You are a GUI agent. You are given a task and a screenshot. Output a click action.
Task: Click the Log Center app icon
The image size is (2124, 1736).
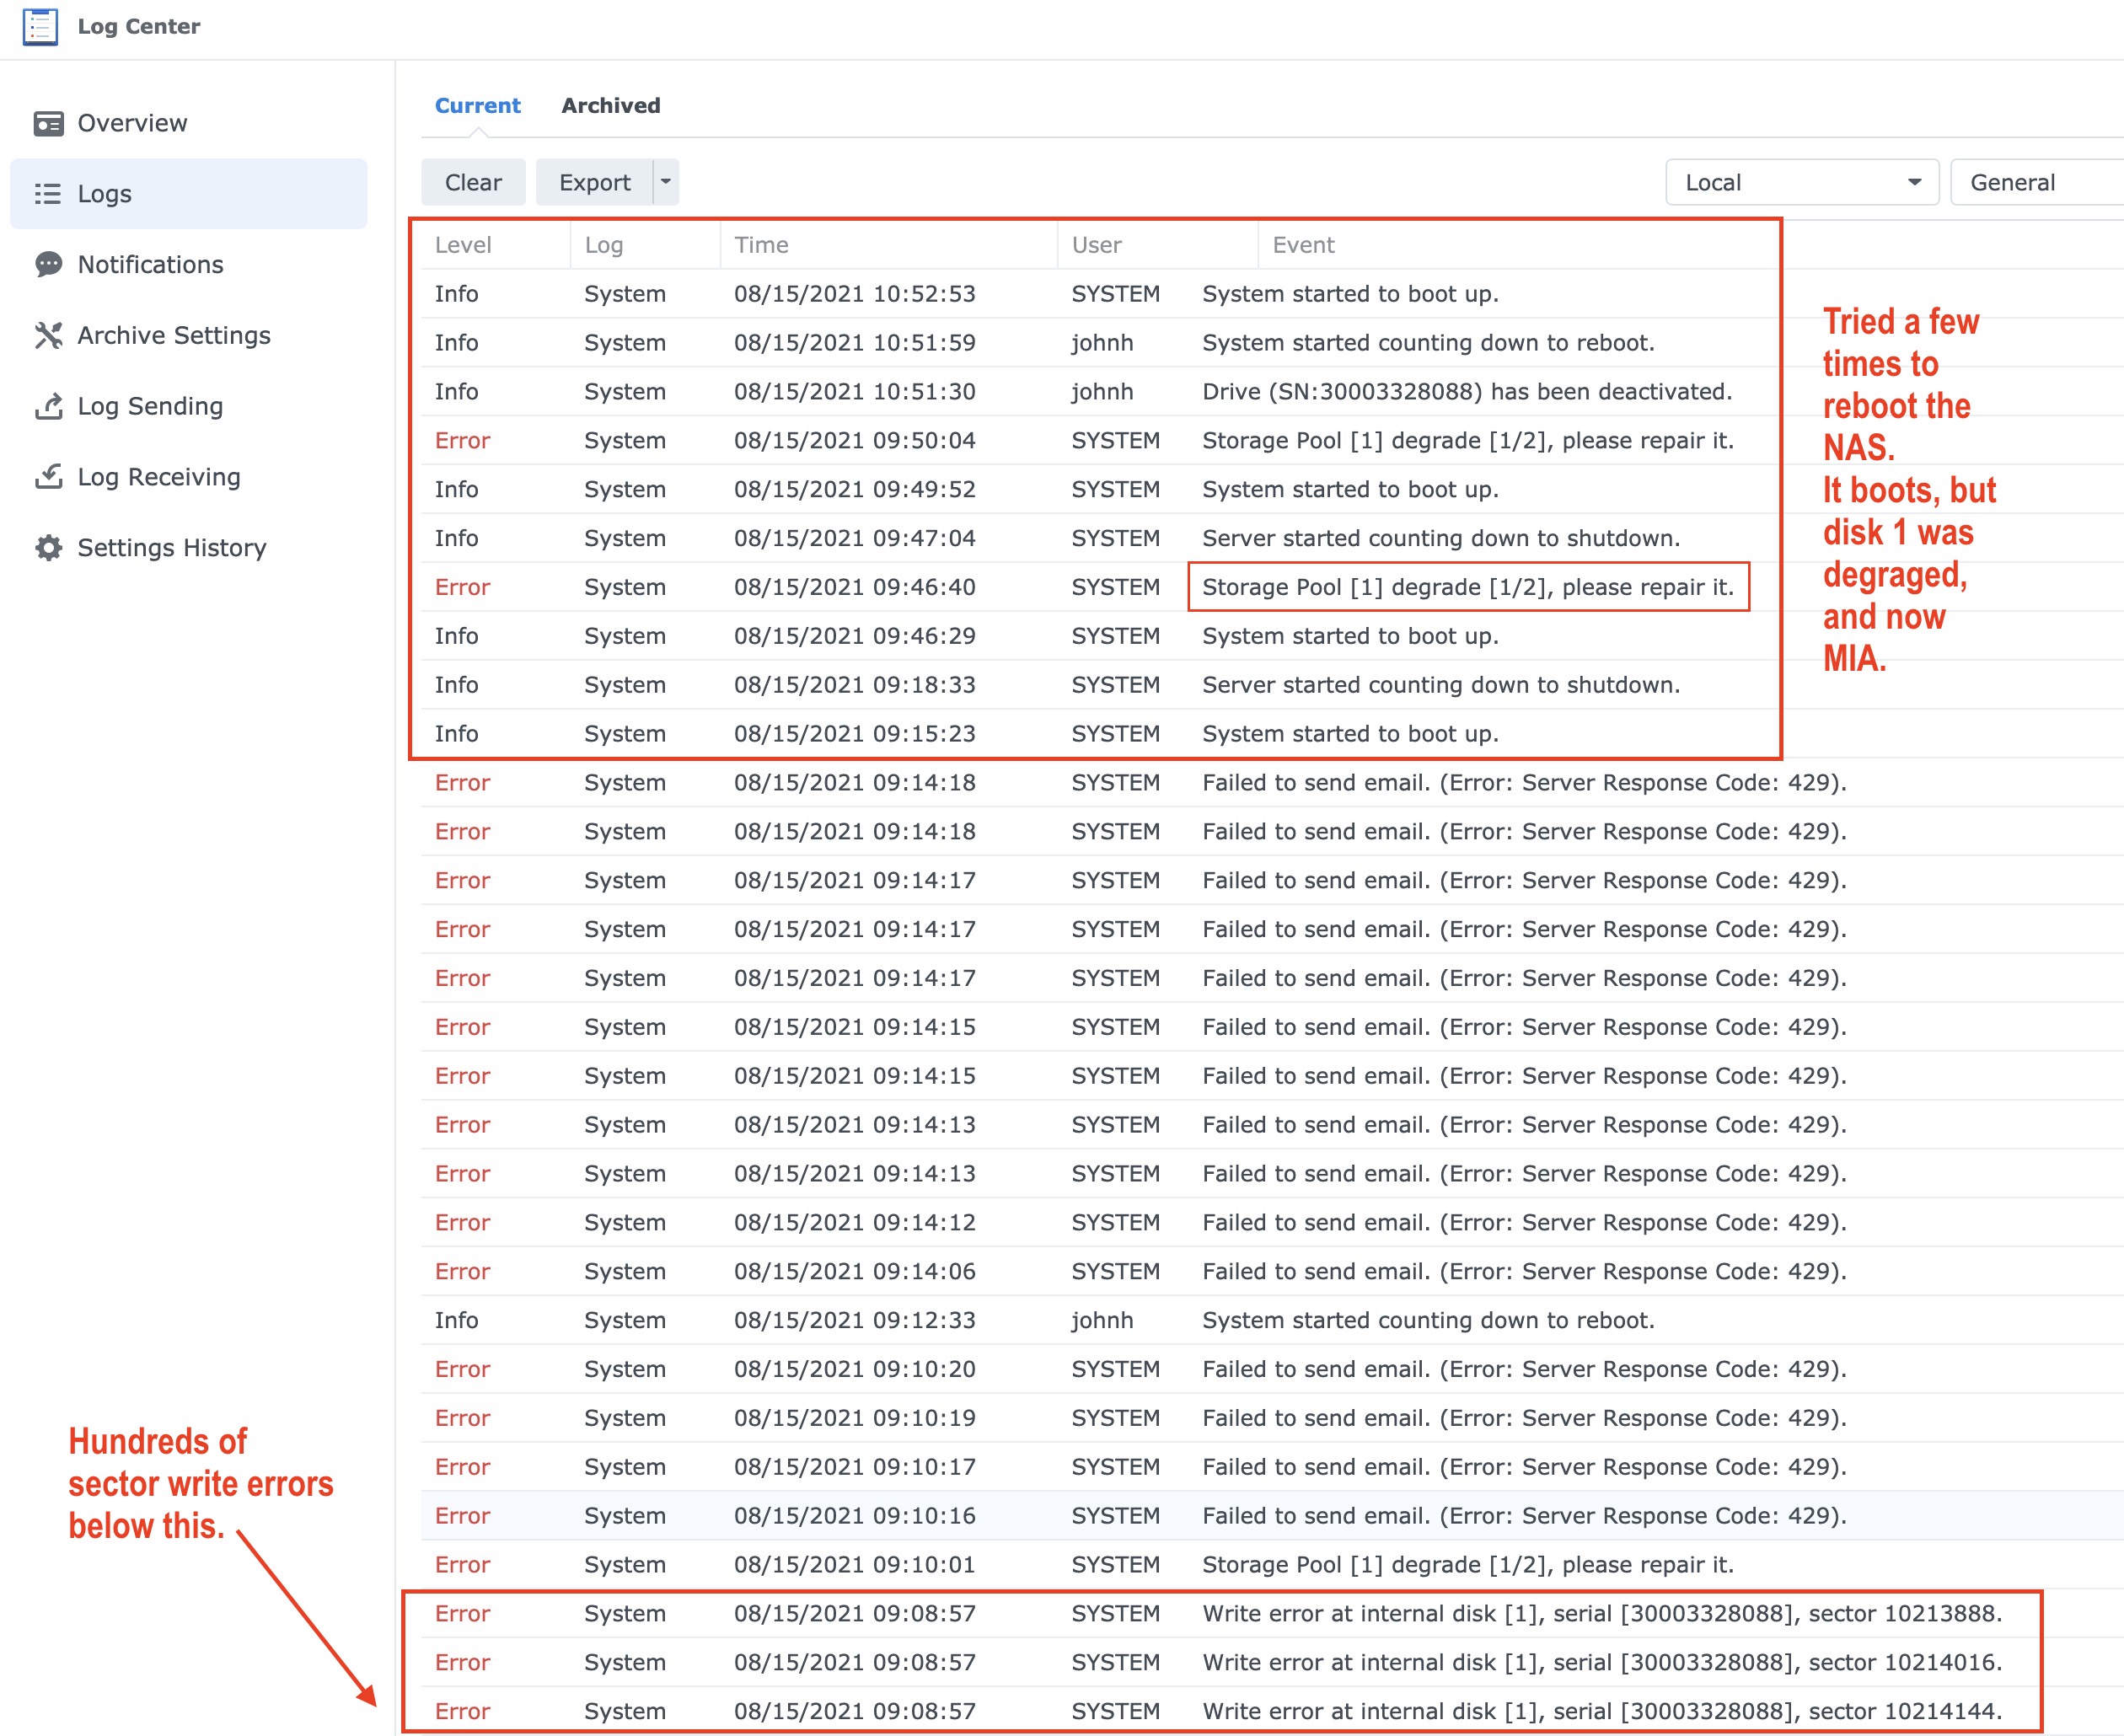coord(40,27)
